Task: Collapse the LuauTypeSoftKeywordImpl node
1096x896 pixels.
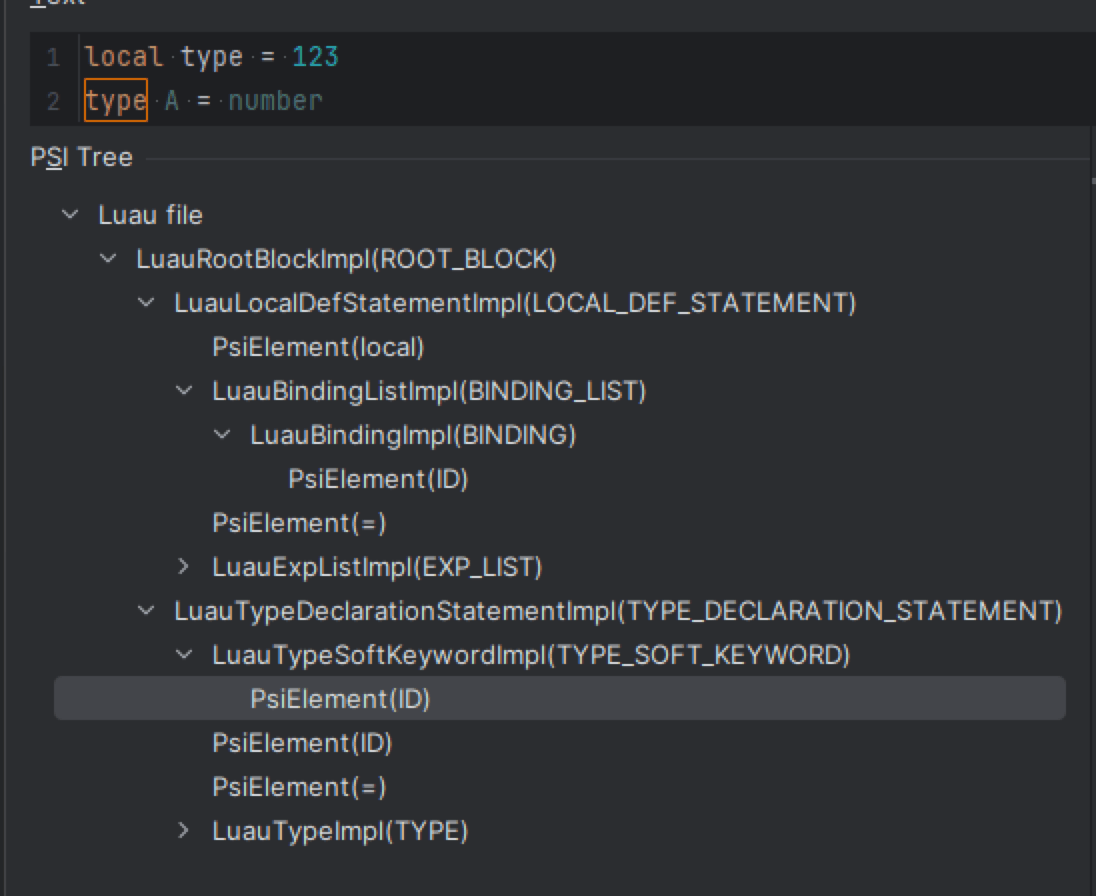Action: 183,655
